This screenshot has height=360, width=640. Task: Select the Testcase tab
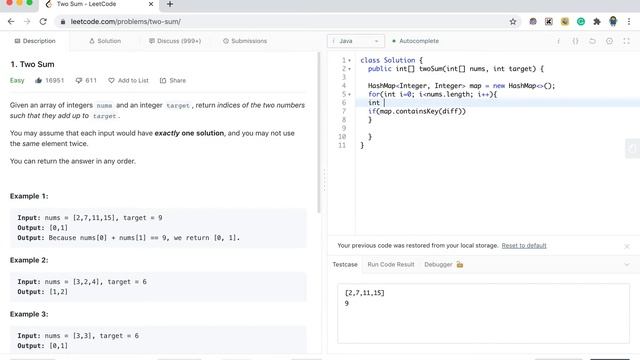point(345,264)
